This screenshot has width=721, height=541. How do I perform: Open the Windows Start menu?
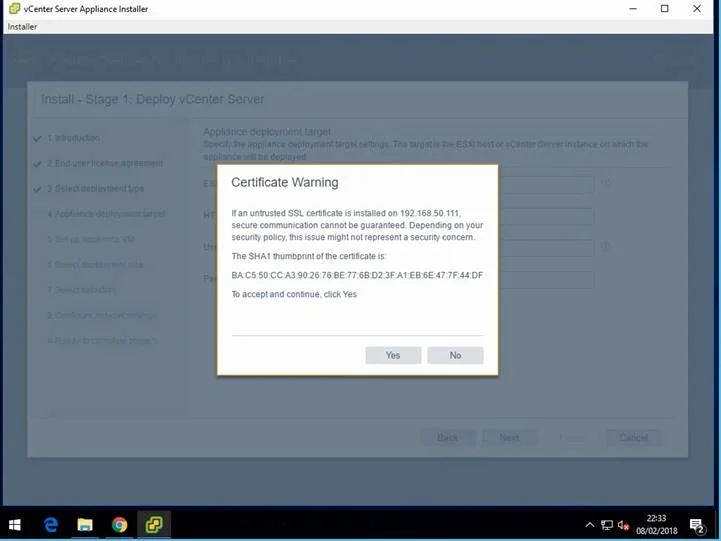pyautogui.click(x=15, y=524)
